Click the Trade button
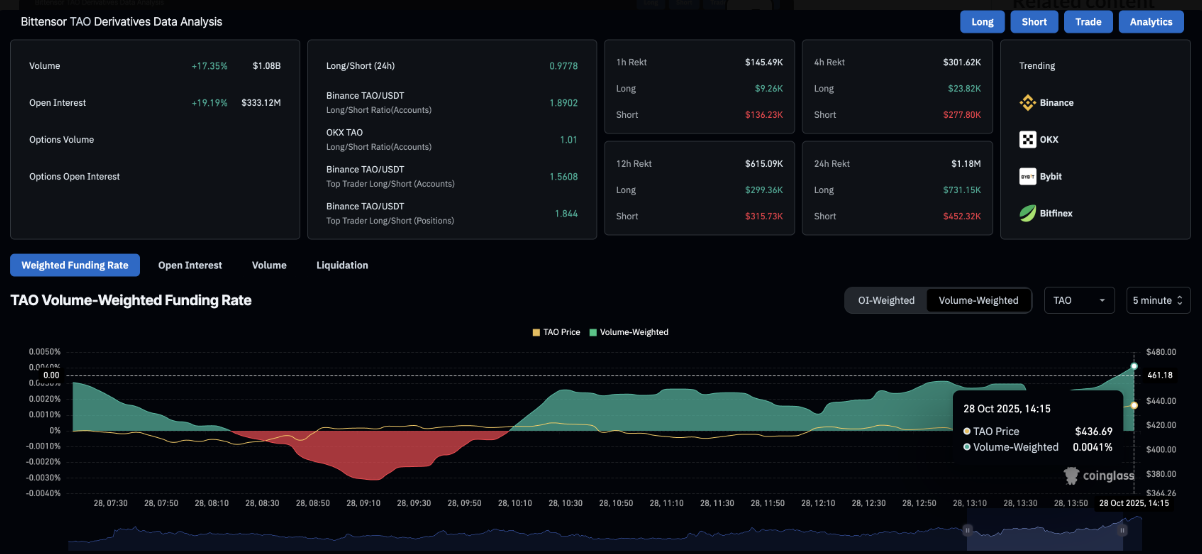The image size is (1202, 554). pyautogui.click(x=1088, y=22)
